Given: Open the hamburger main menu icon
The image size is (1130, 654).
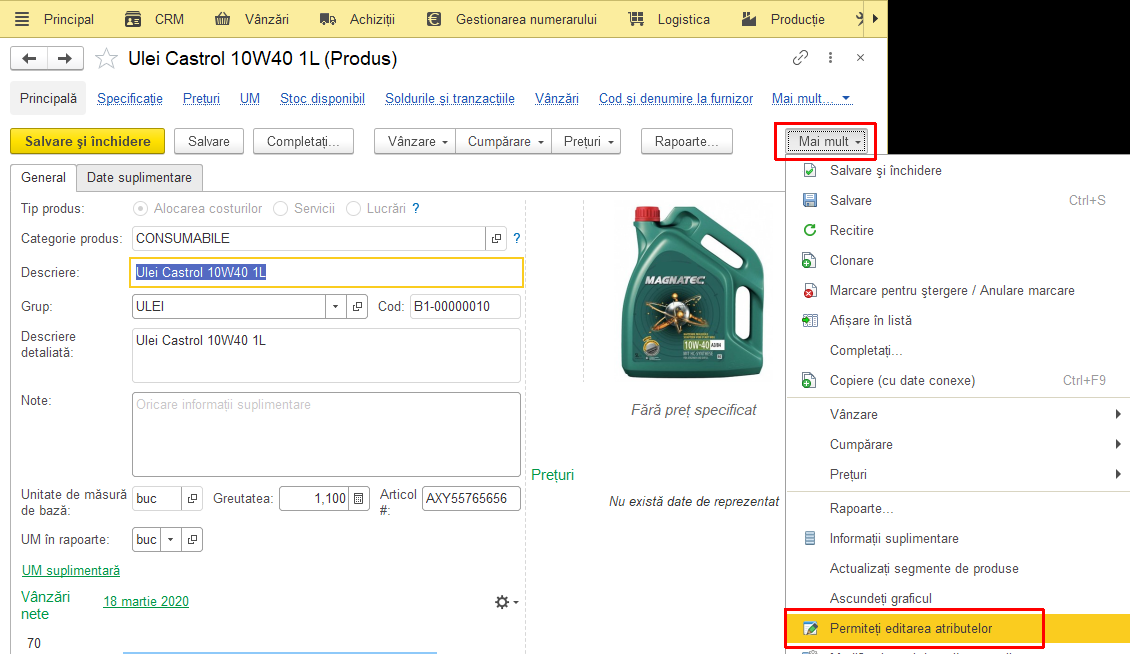Looking at the screenshot, I should 22,19.
